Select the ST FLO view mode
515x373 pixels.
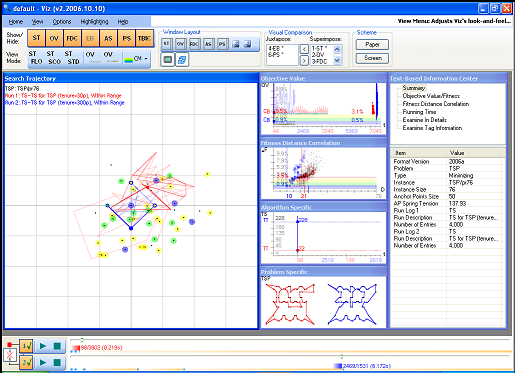(x=36, y=58)
